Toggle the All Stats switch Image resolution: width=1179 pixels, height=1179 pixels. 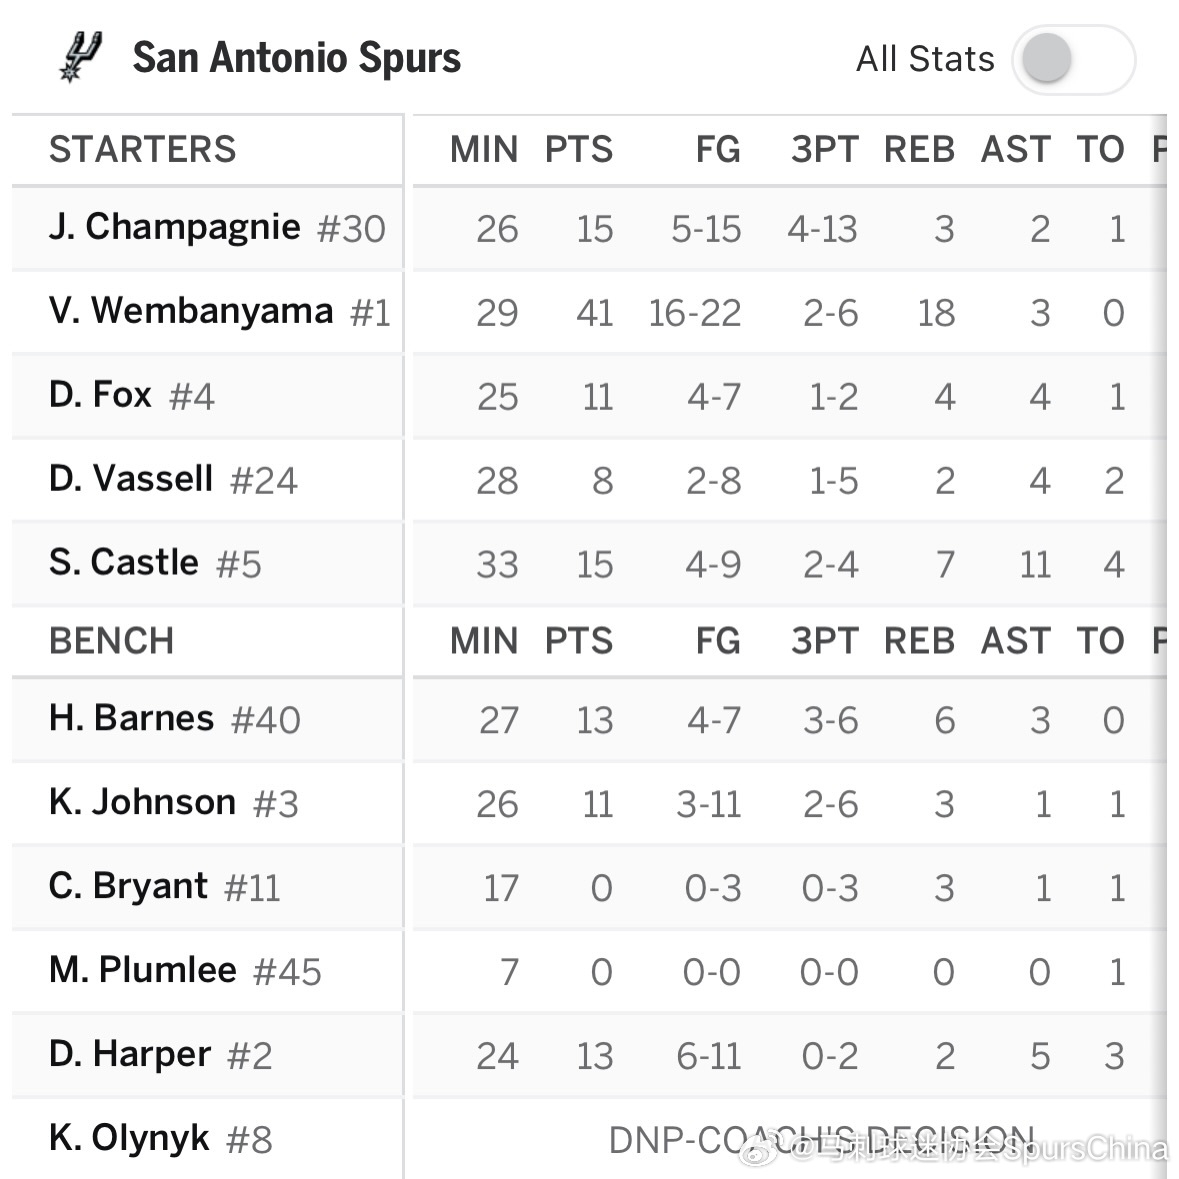point(1073,59)
